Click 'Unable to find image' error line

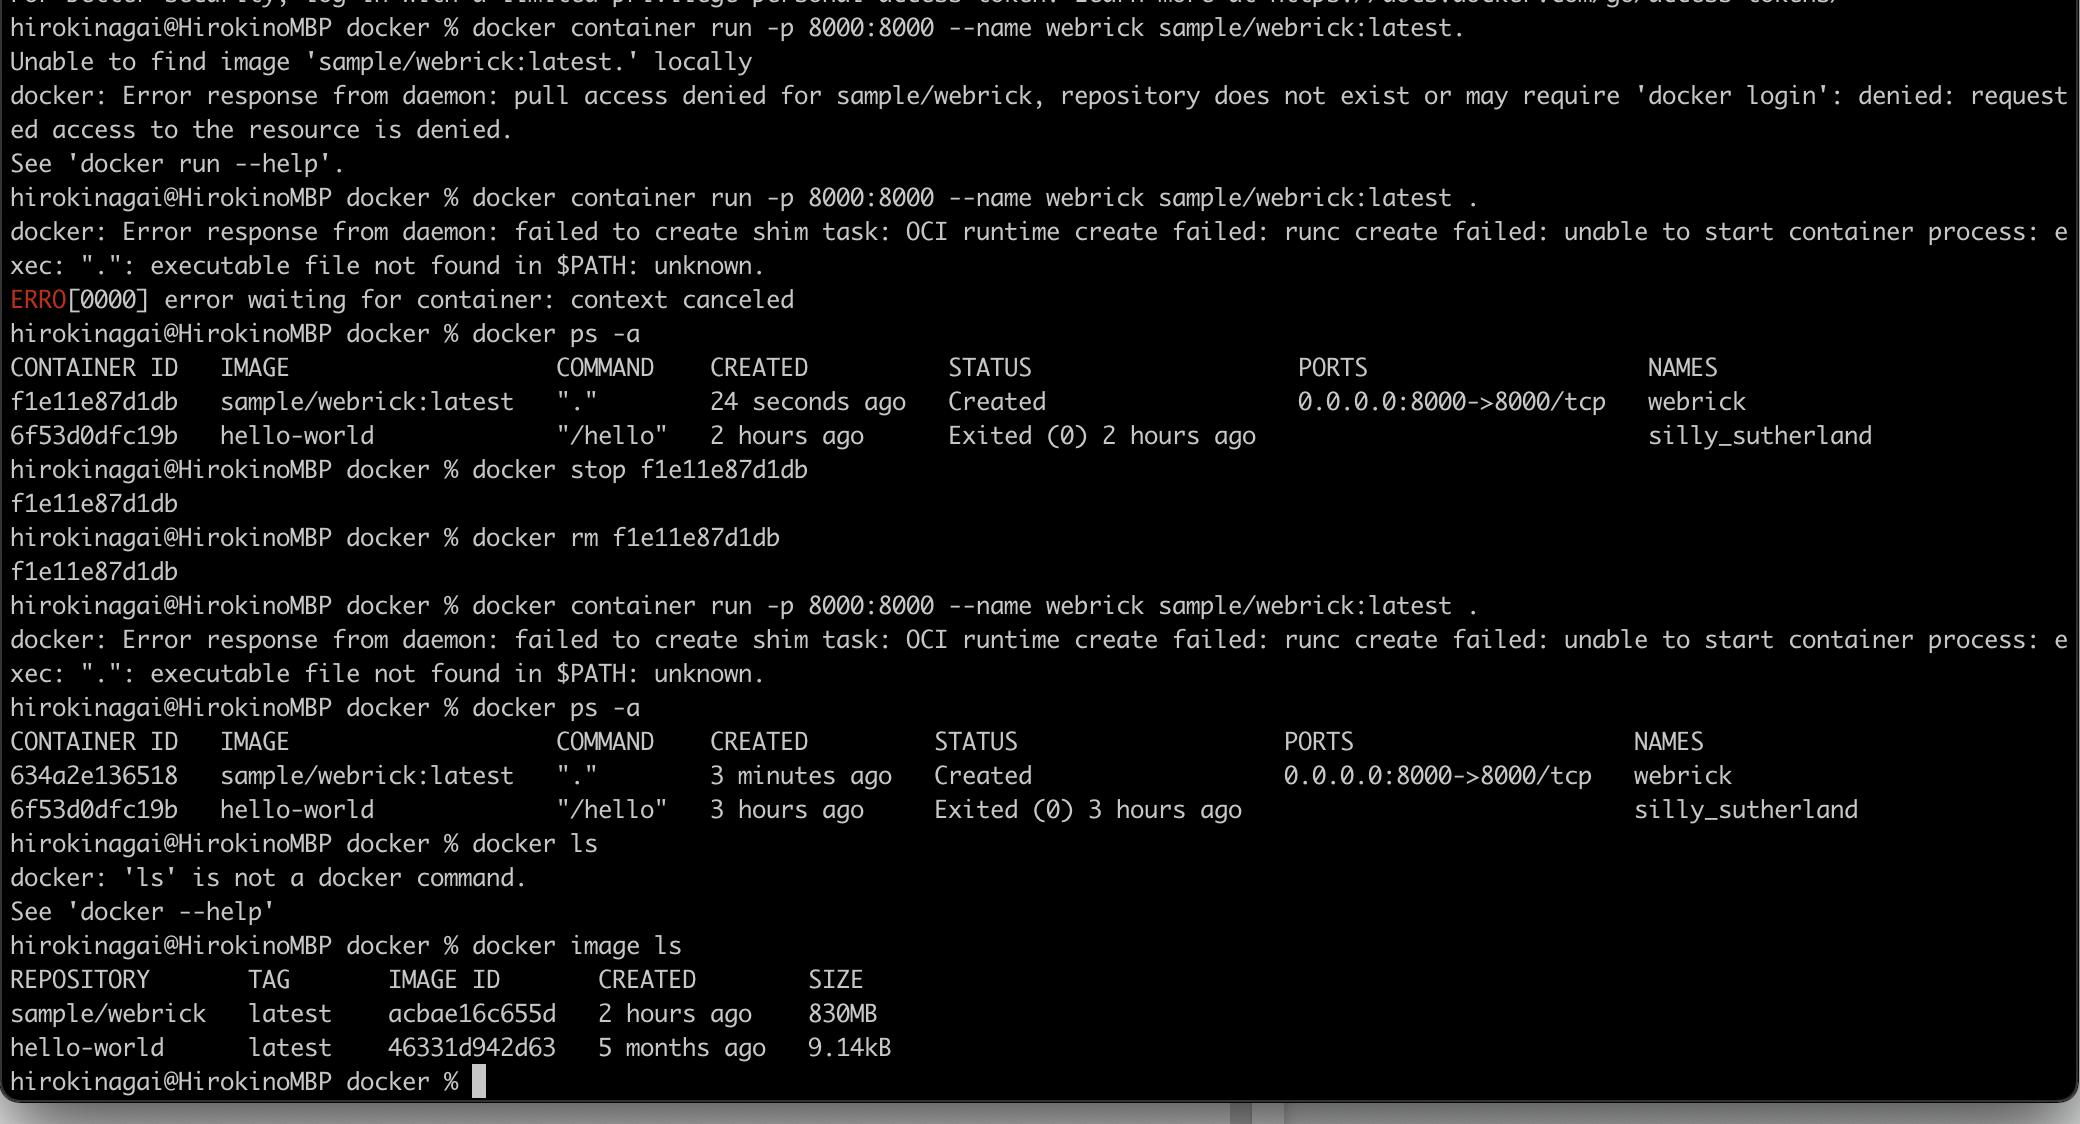coord(381,62)
